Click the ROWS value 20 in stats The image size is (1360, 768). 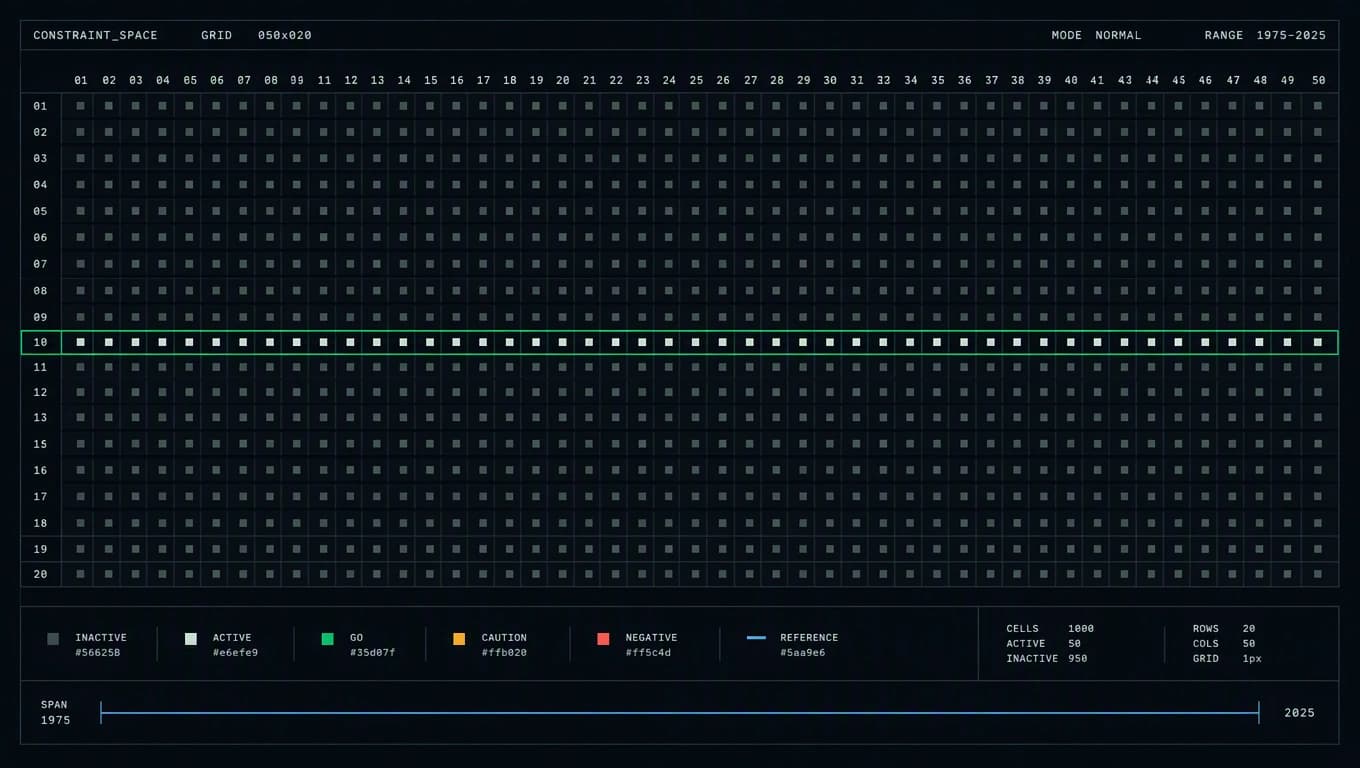(1249, 629)
